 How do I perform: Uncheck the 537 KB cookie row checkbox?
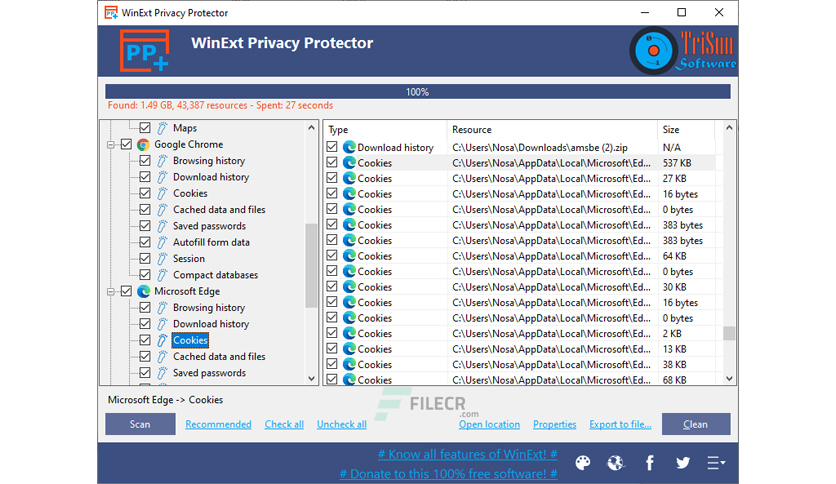pyautogui.click(x=332, y=162)
